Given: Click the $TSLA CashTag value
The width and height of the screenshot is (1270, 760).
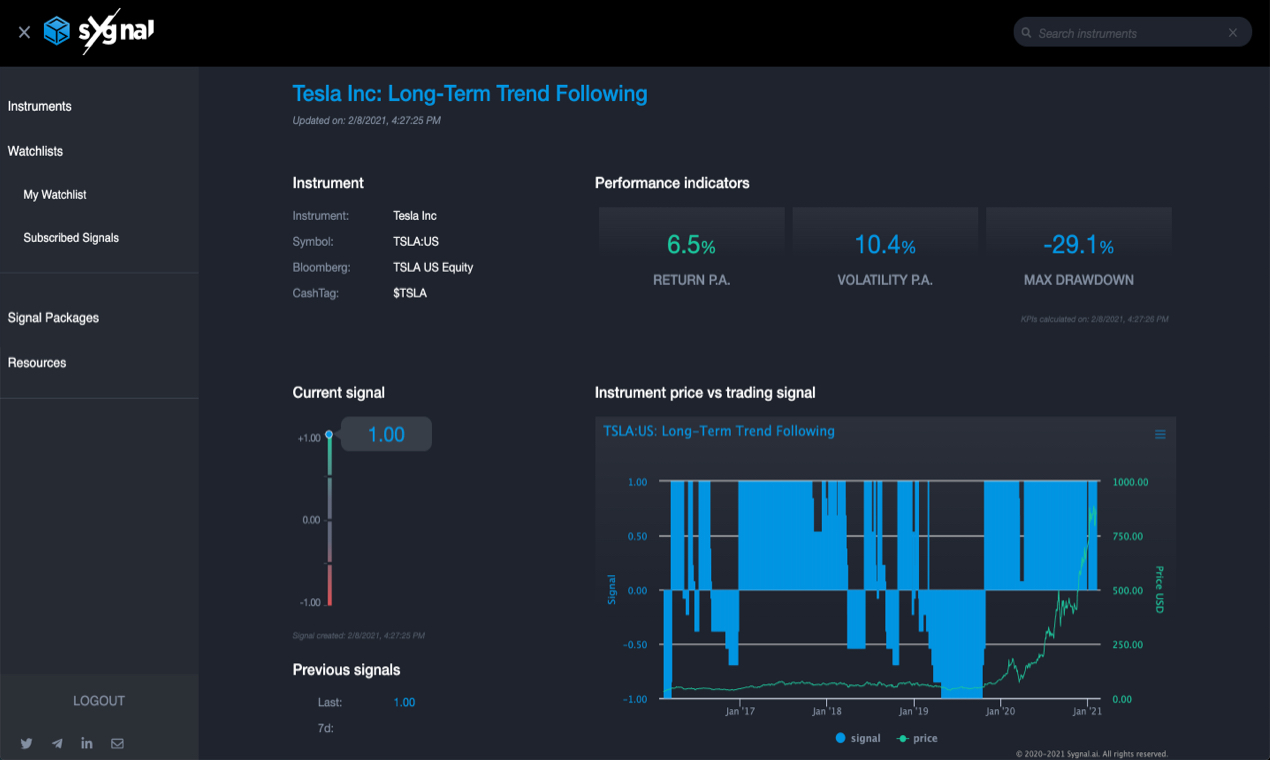Looking at the screenshot, I should pyautogui.click(x=410, y=293).
